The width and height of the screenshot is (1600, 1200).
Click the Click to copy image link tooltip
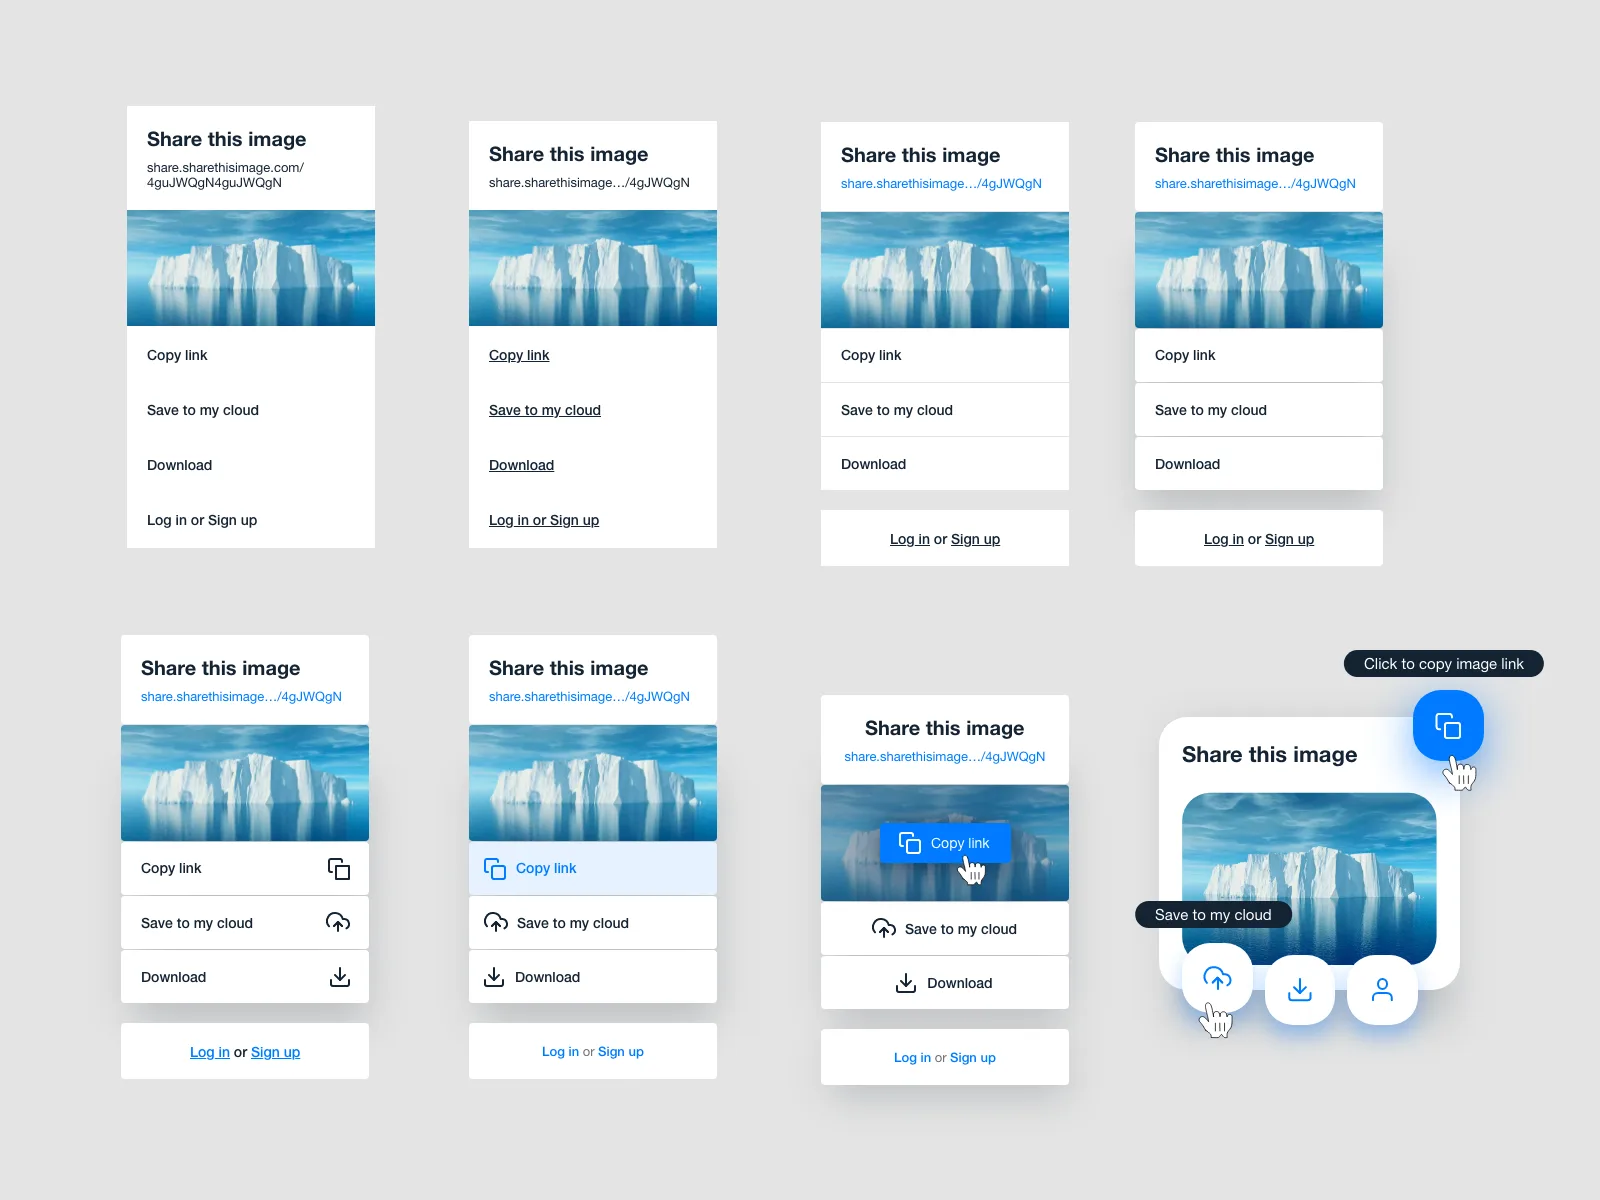(1443, 663)
